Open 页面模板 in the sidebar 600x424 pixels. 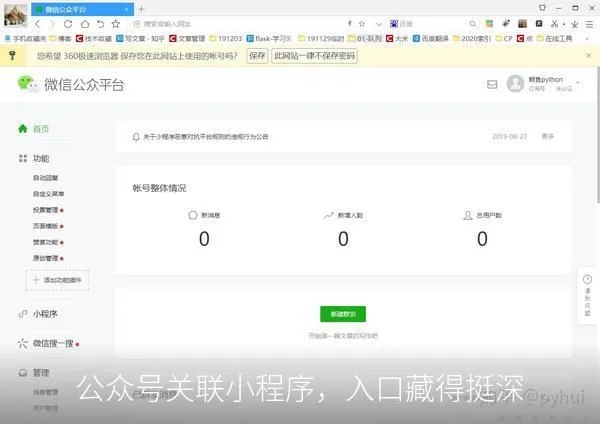coord(48,226)
